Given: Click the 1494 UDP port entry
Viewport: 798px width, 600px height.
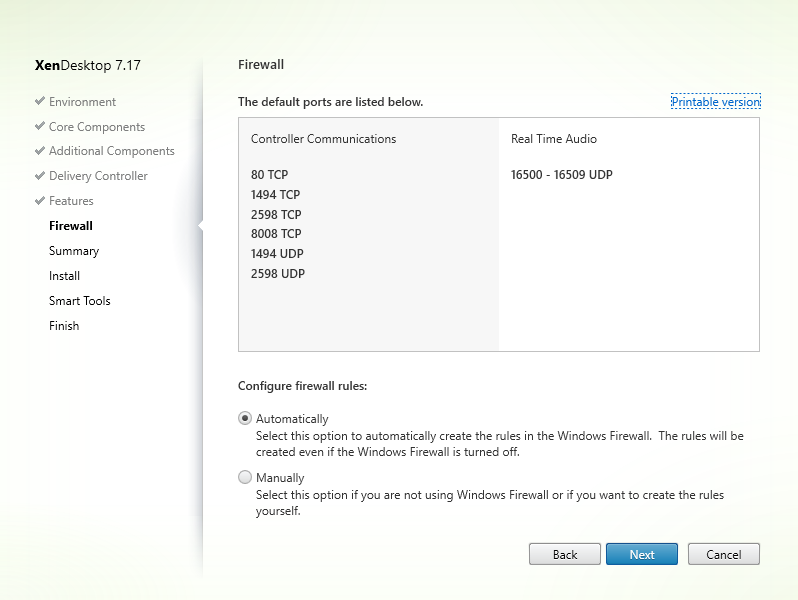Looking at the screenshot, I should (277, 253).
